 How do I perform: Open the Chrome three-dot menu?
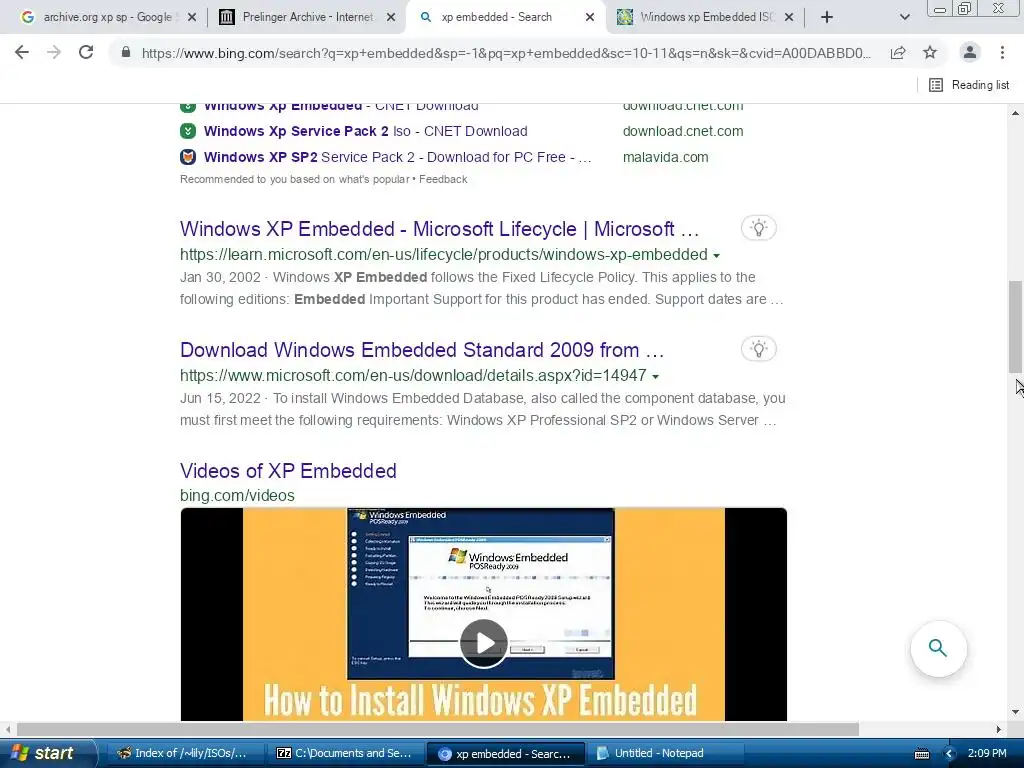click(1002, 52)
